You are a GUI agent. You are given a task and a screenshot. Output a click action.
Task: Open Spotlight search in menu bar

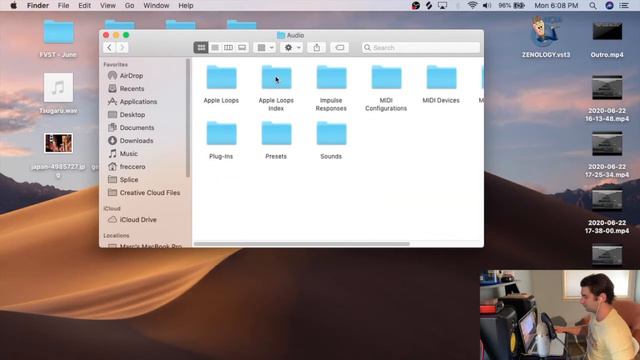pyautogui.click(x=593, y=6)
